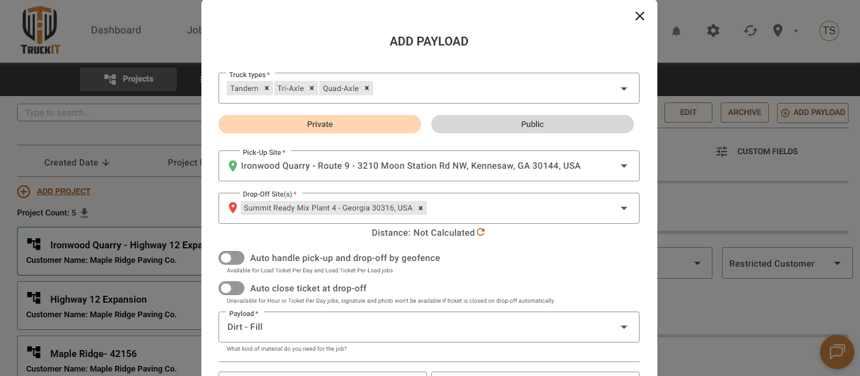Open the Pick-Up Site dropdown

624,166
